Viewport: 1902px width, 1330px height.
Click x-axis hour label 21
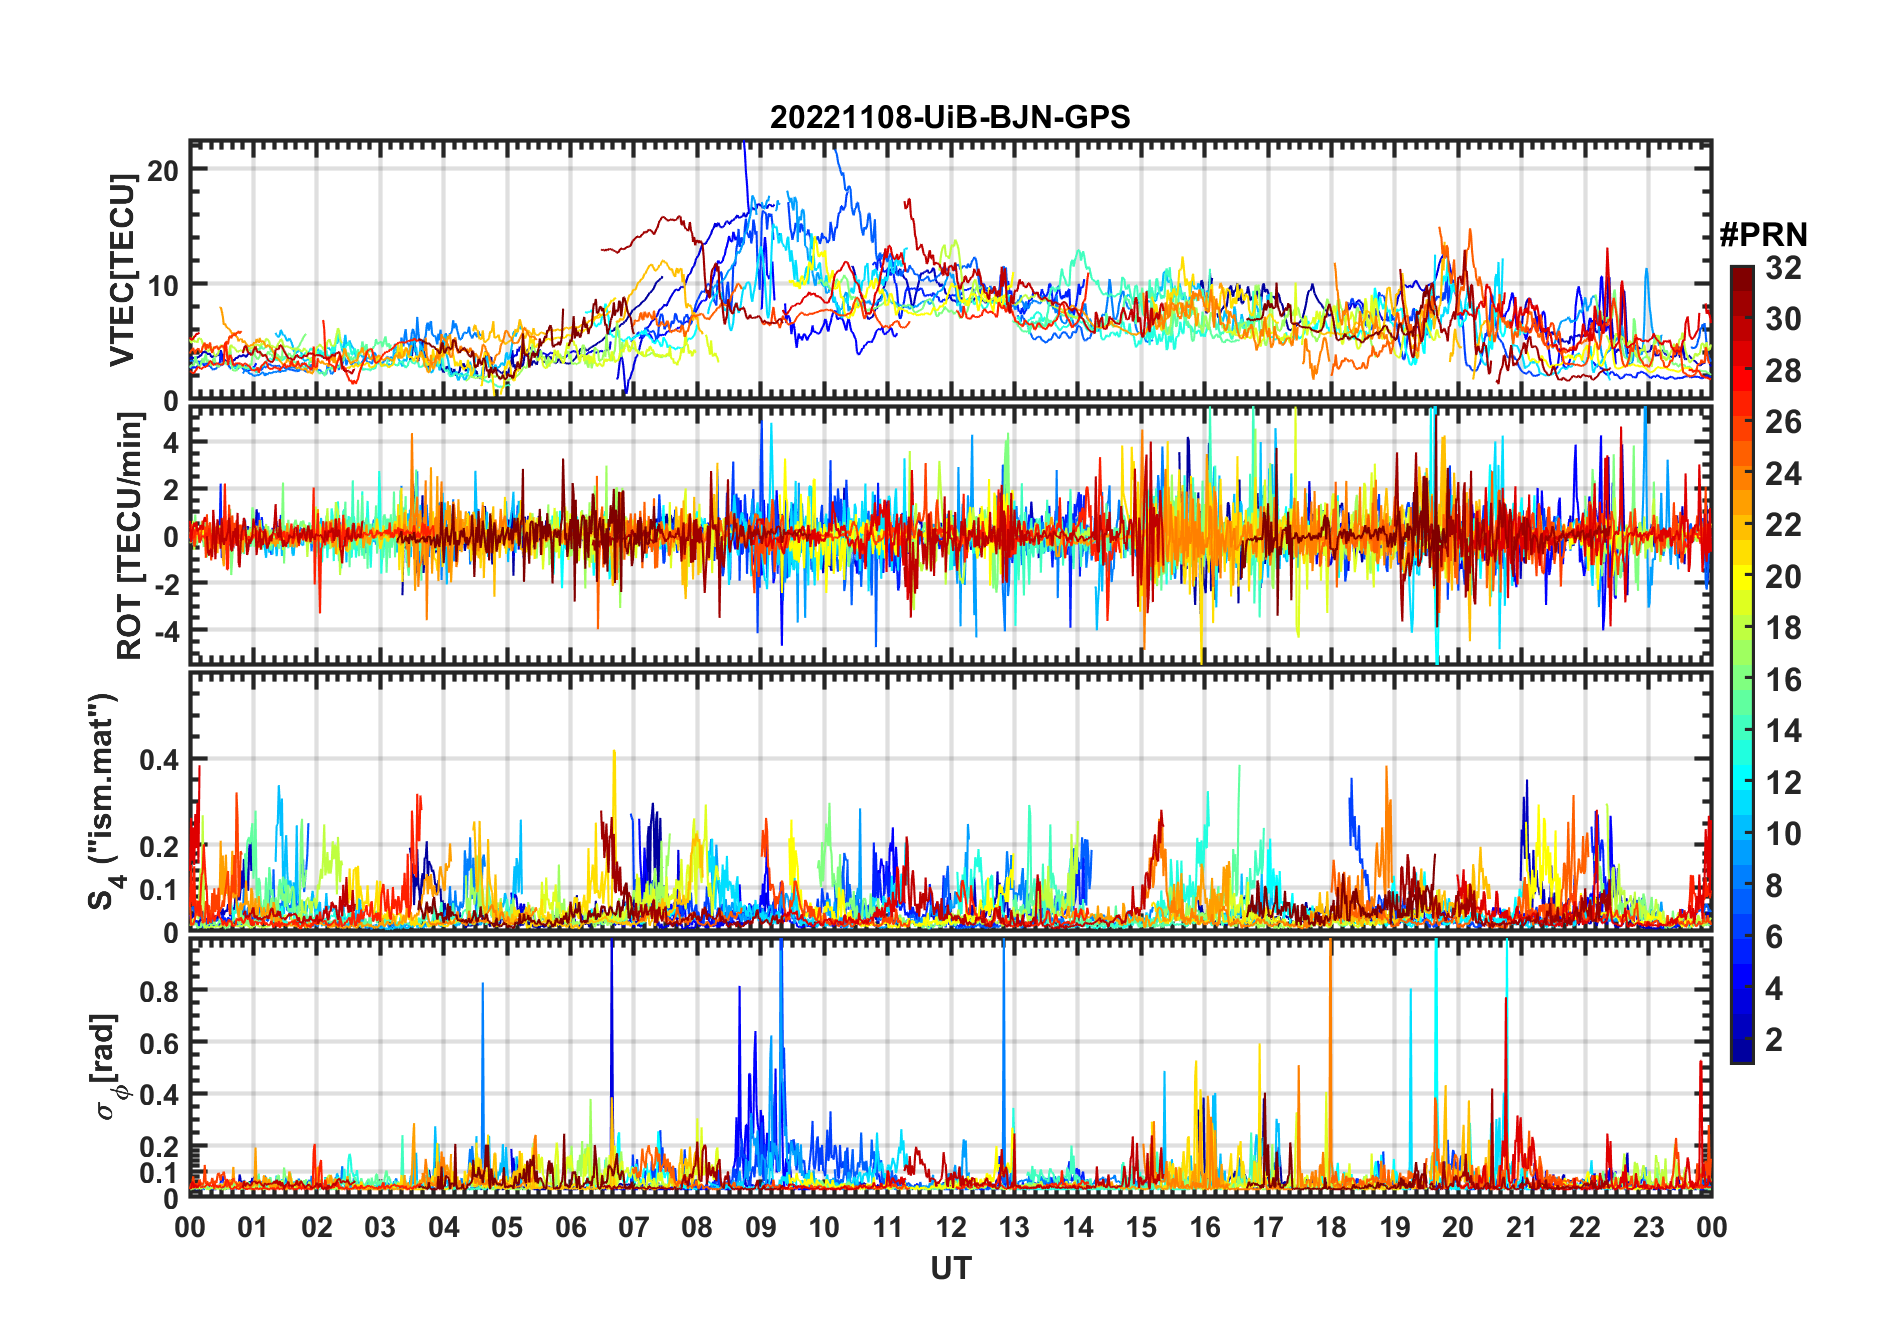click(x=1522, y=1227)
